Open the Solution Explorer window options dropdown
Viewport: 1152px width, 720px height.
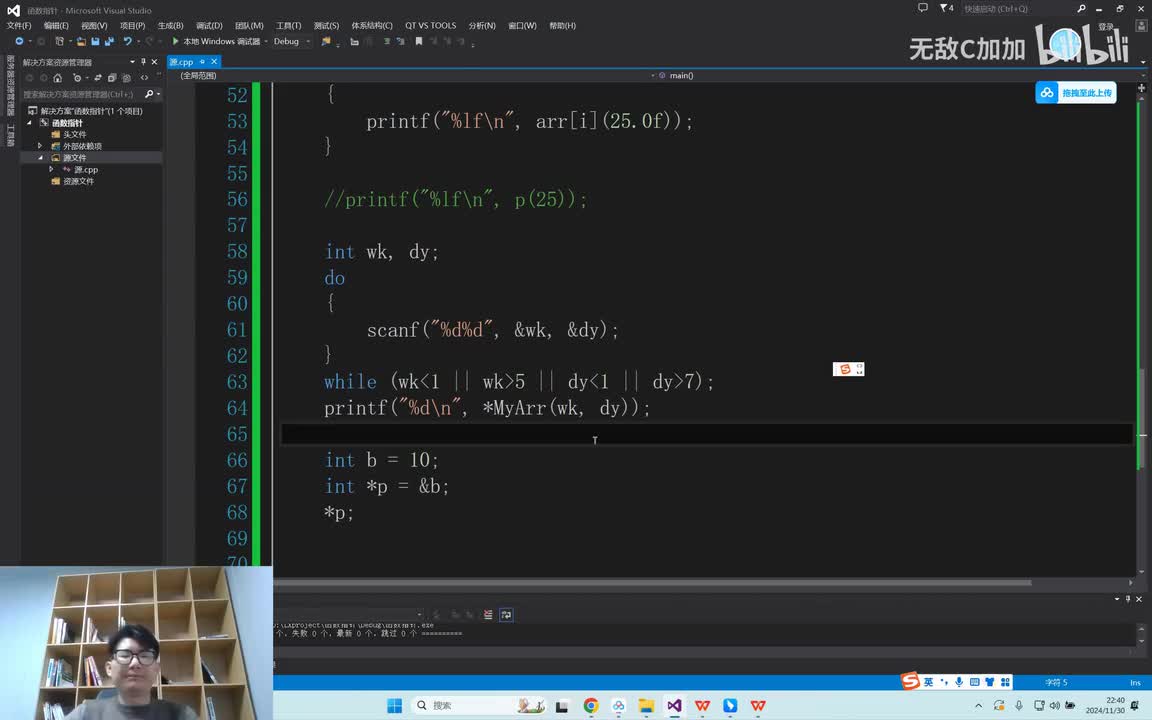(x=132, y=62)
